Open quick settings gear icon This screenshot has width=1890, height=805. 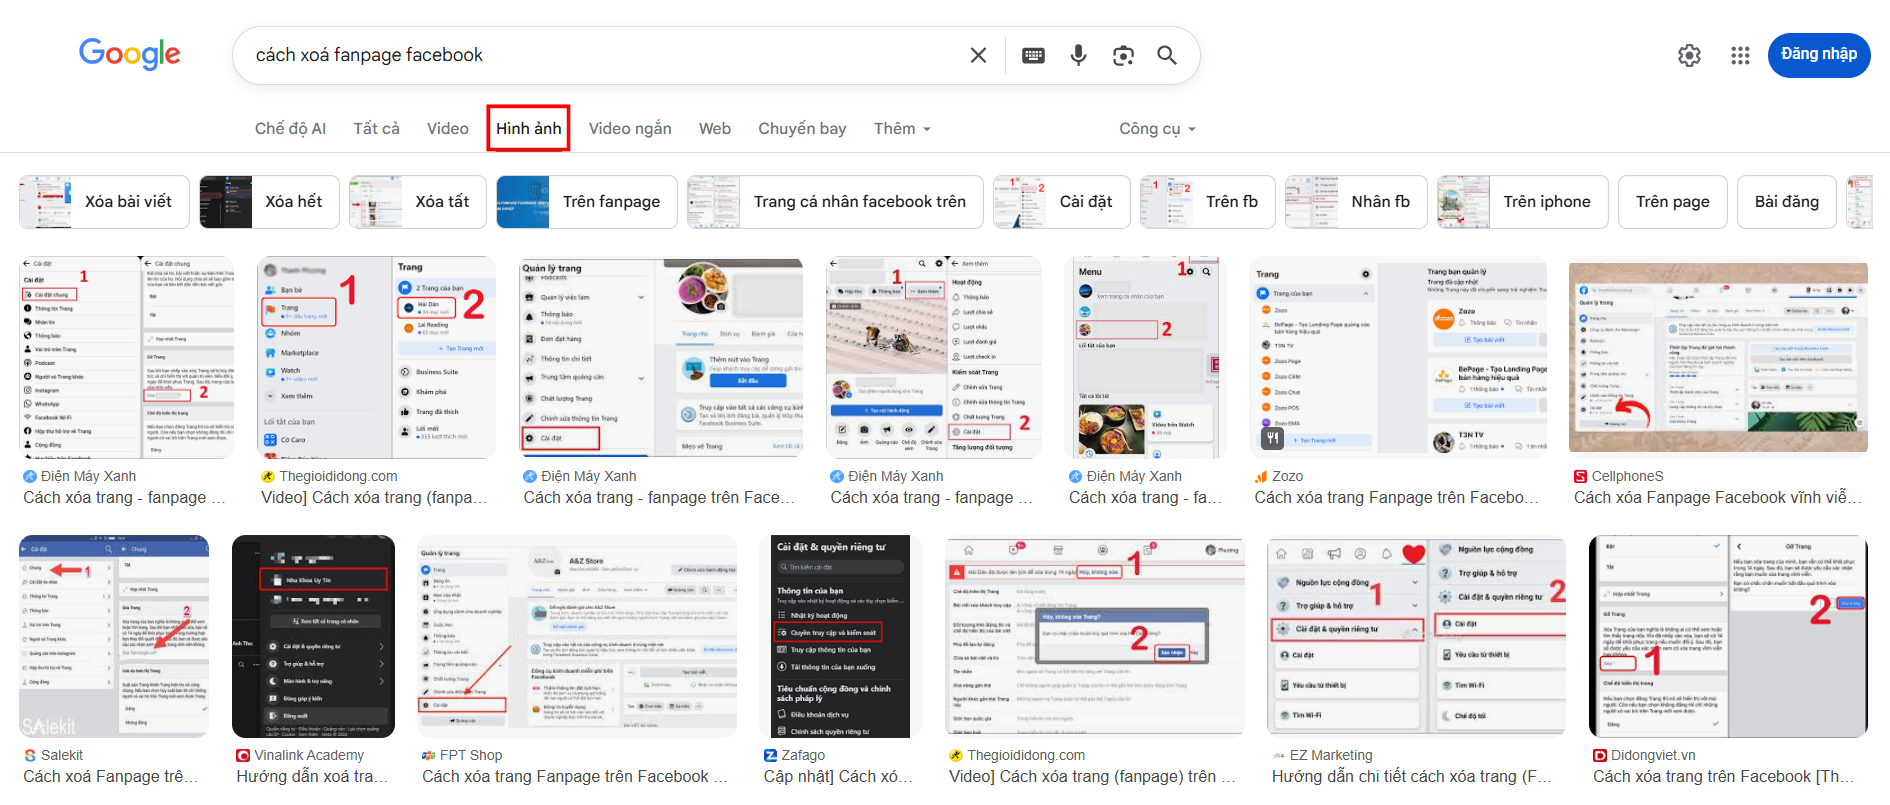pos(1689,55)
